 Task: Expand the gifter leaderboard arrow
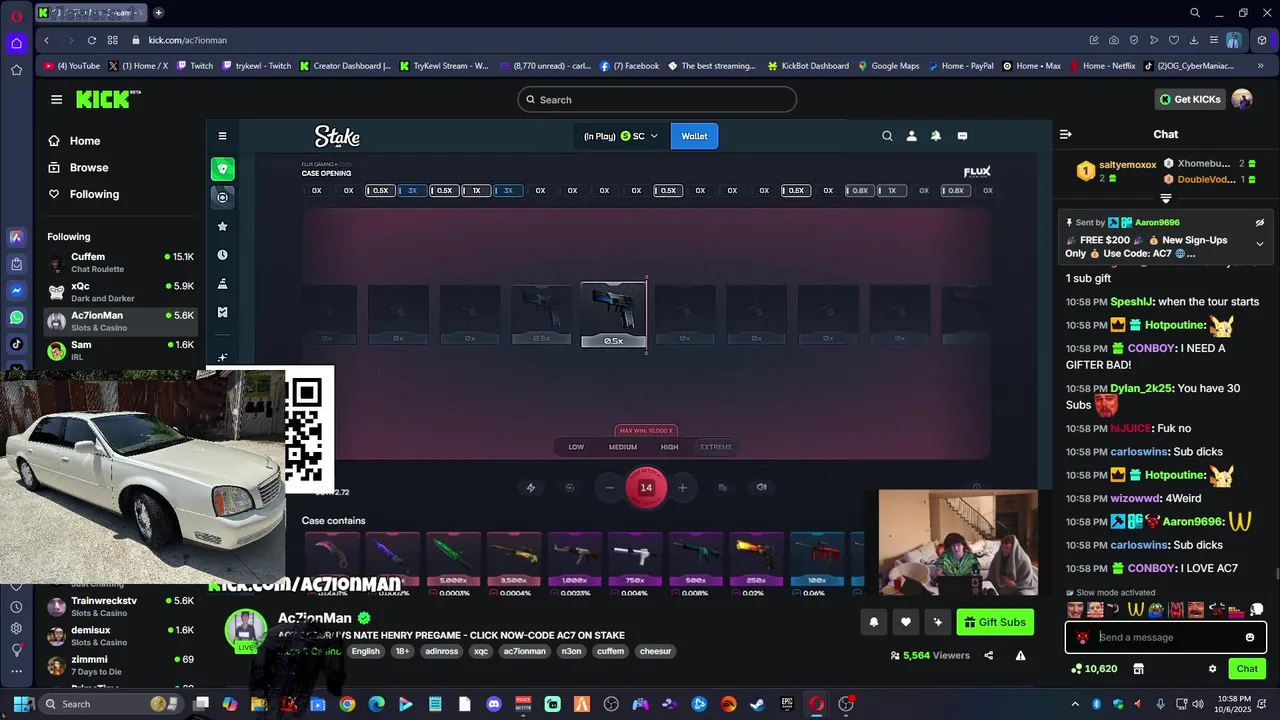1166,198
